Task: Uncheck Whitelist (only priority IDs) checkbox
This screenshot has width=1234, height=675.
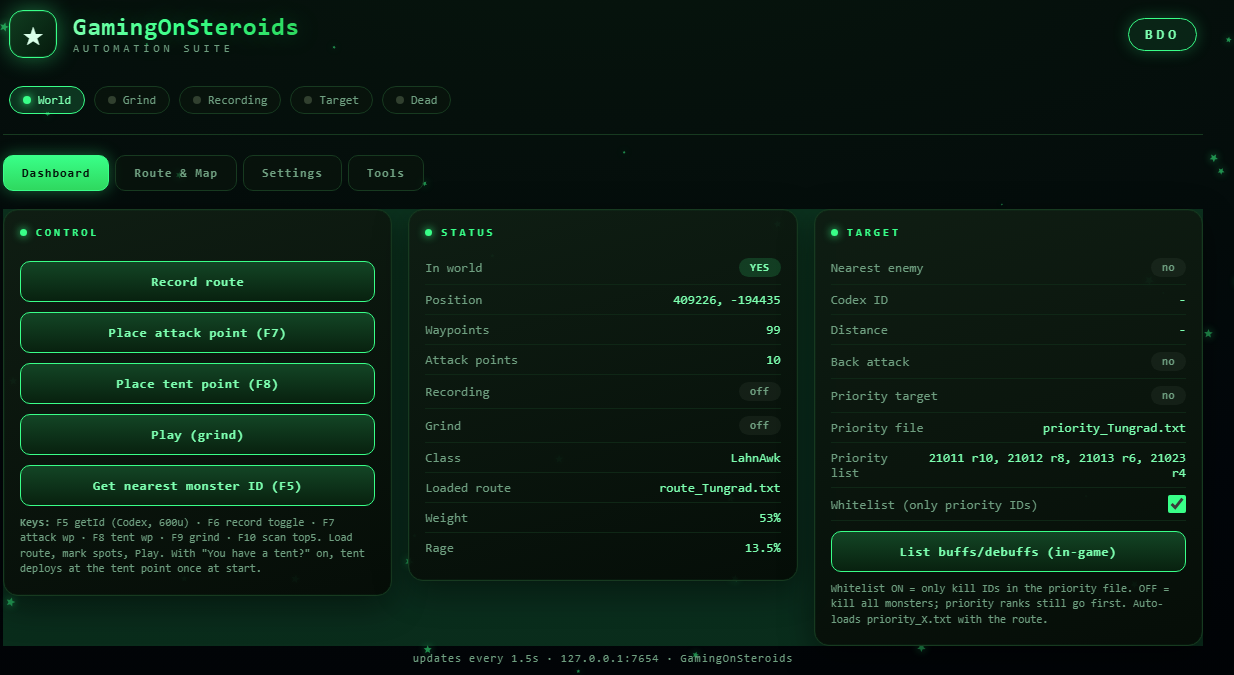Action: pos(1177,504)
